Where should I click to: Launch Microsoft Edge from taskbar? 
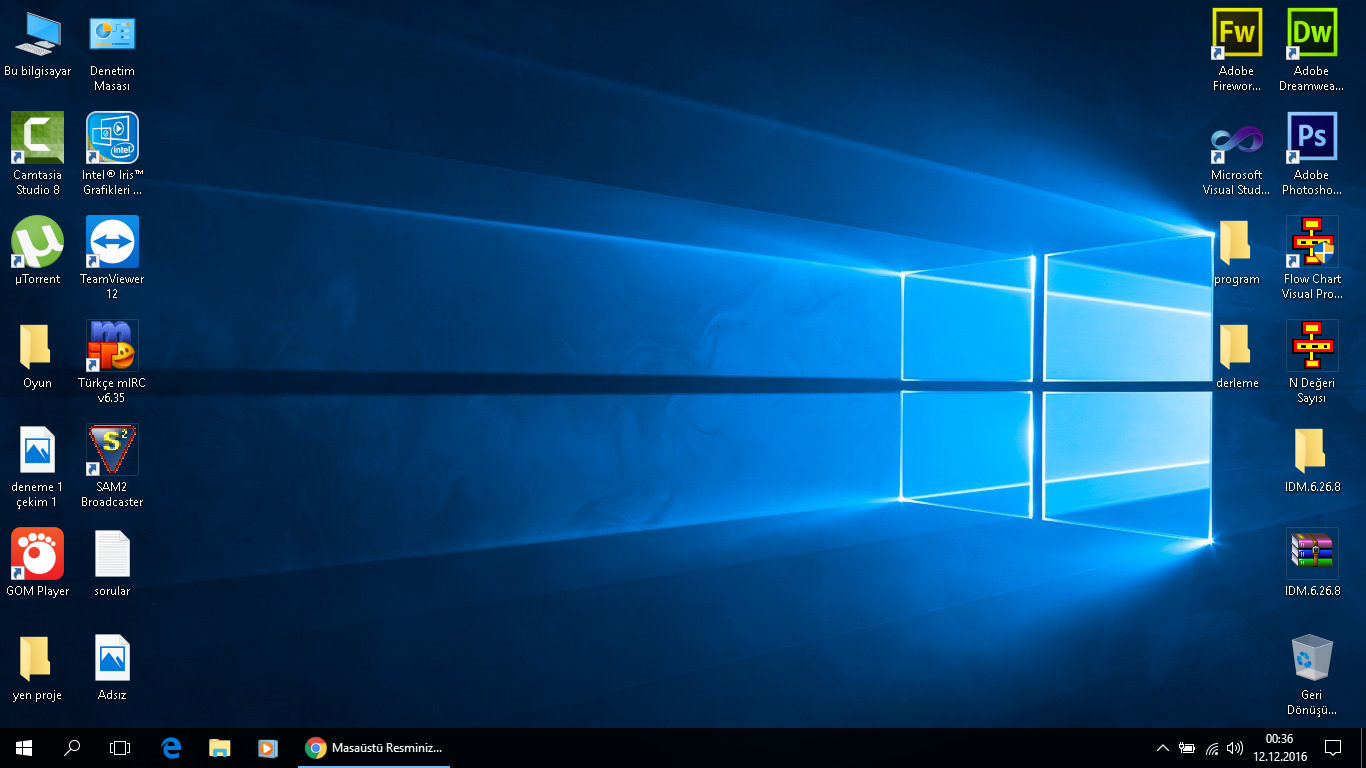click(171, 748)
